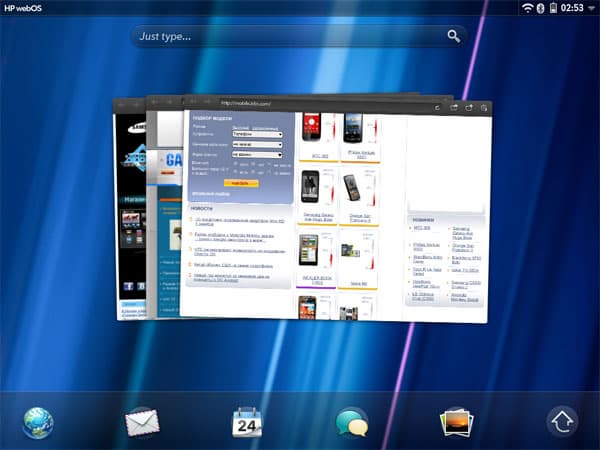This screenshot has width=600, height=450.
Task: Open the link under the tablet thumbnail
Action: [x=317, y=280]
